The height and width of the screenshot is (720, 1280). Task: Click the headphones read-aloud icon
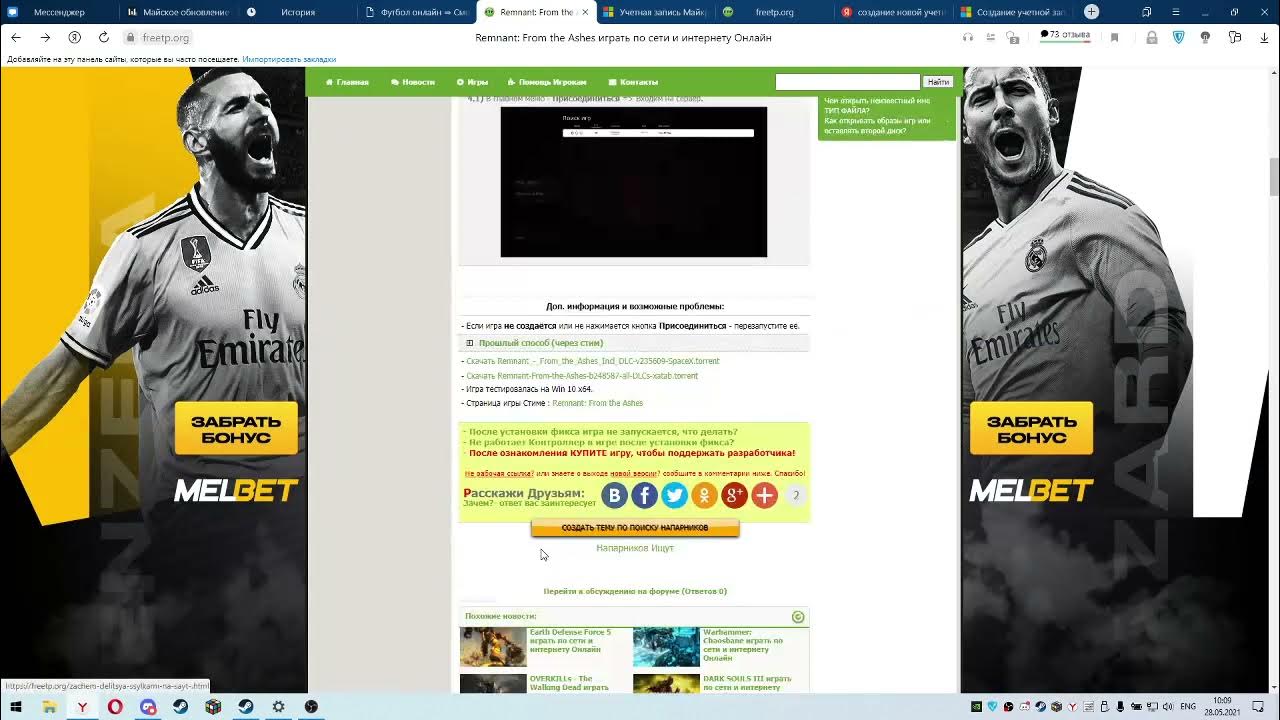click(x=967, y=37)
